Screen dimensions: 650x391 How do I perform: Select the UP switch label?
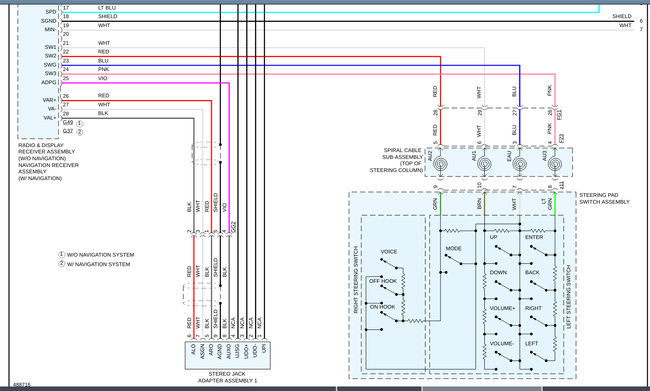tap(493, 237)
